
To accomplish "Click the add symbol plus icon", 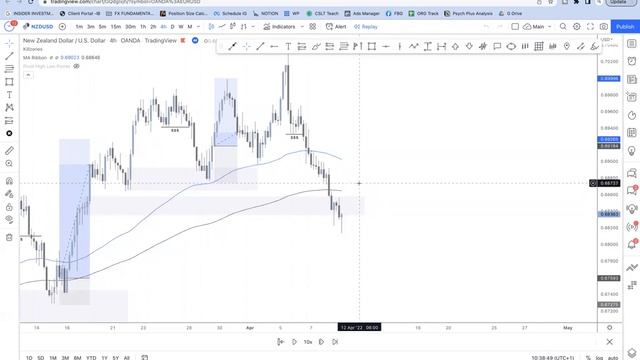I will click(x=62, y=27).
